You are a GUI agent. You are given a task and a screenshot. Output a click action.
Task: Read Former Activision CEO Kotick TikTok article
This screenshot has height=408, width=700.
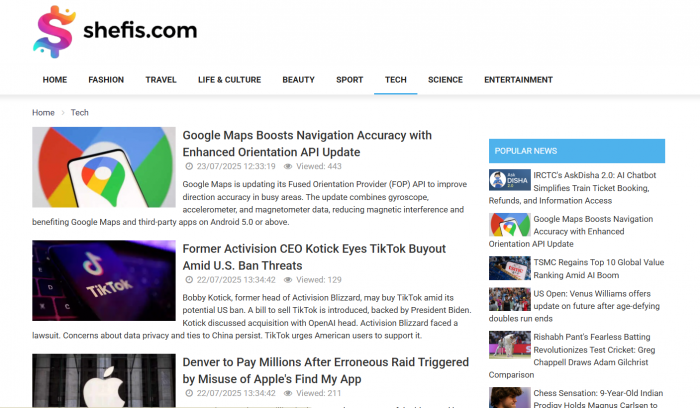(x=314, y=256)
